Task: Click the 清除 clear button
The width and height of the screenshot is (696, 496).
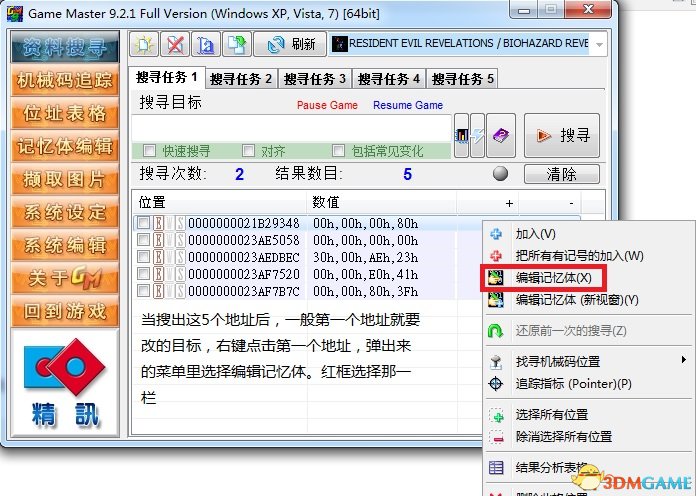Action: [x=562, y=174]
